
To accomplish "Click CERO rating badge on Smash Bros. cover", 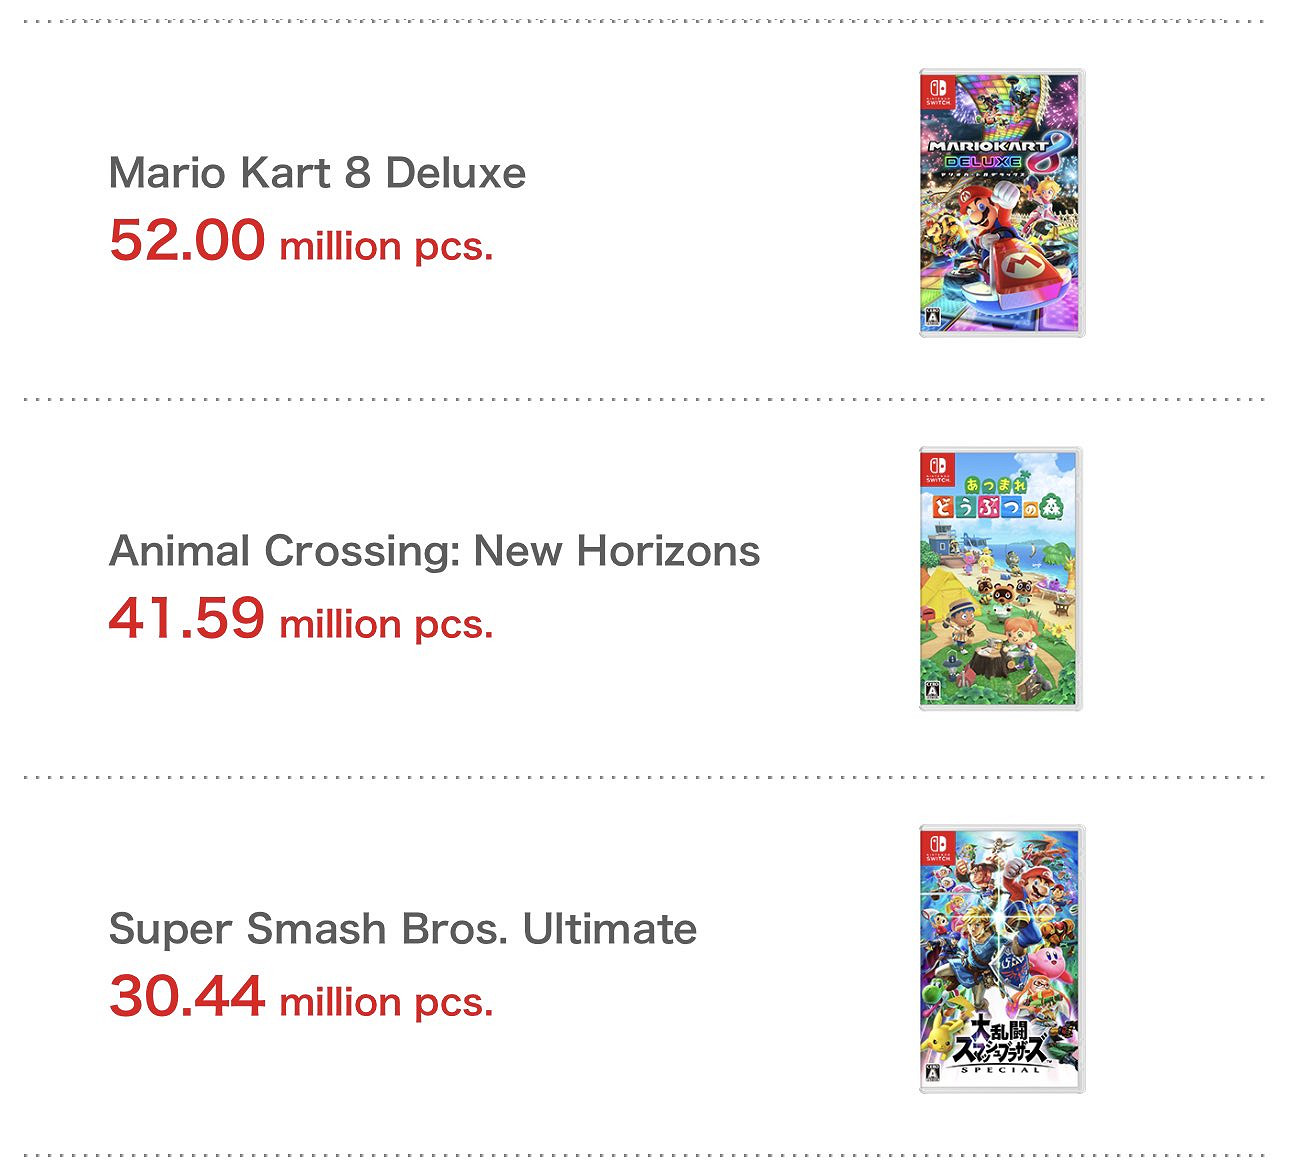I will click(x=932, y=1073).
